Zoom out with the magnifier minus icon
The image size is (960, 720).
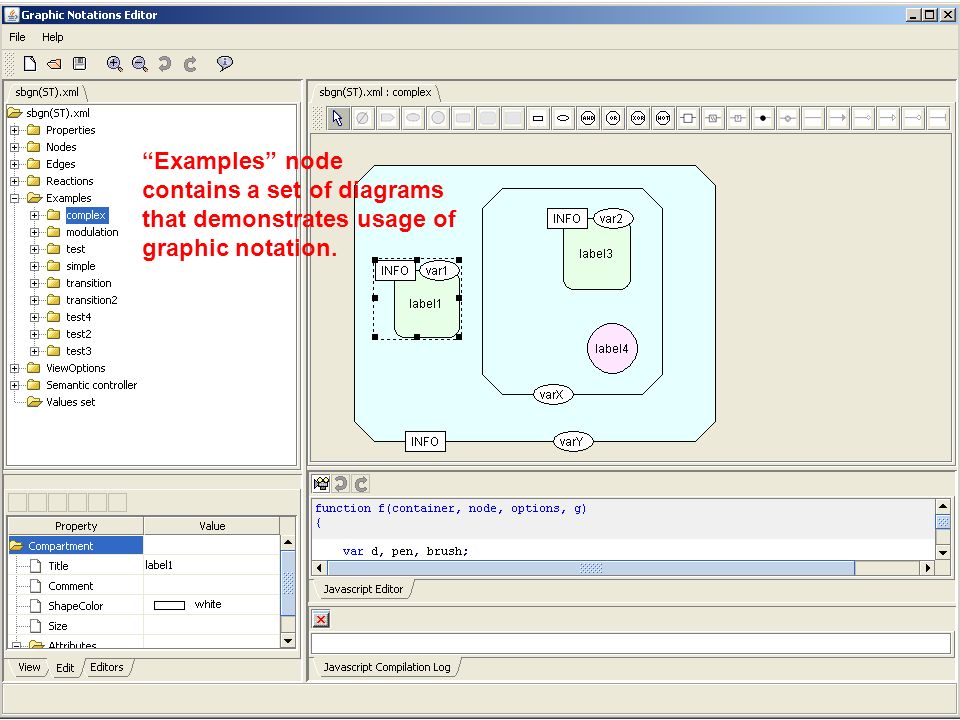140,63
